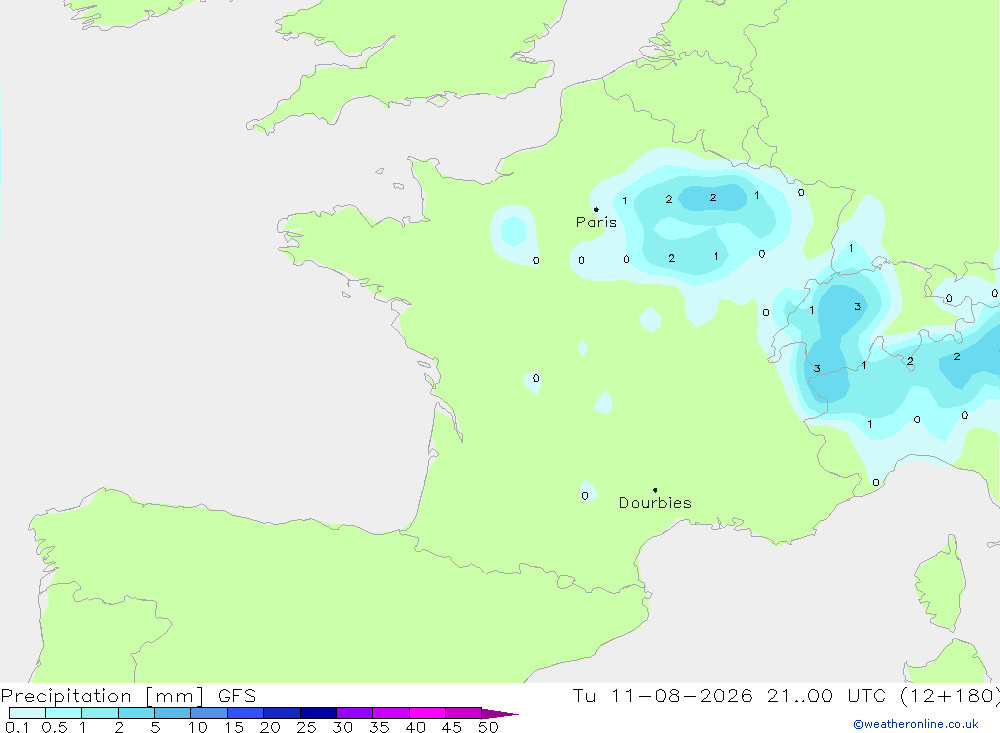This screenshot has width=1000, height=733.
Task: Click the Paris location dot marker
Action: pyautogui.click(x=596, y=209)
